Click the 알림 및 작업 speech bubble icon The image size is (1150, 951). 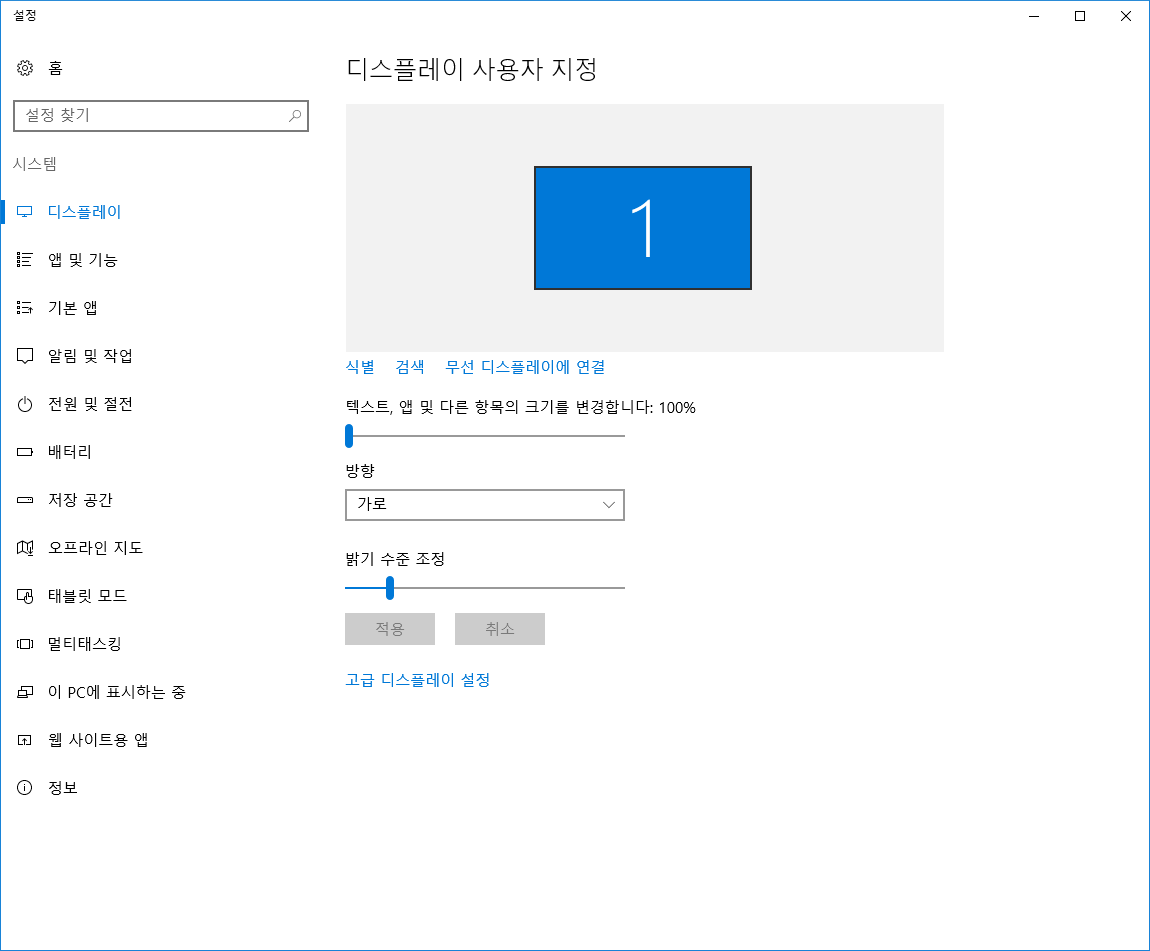point(25,356)
